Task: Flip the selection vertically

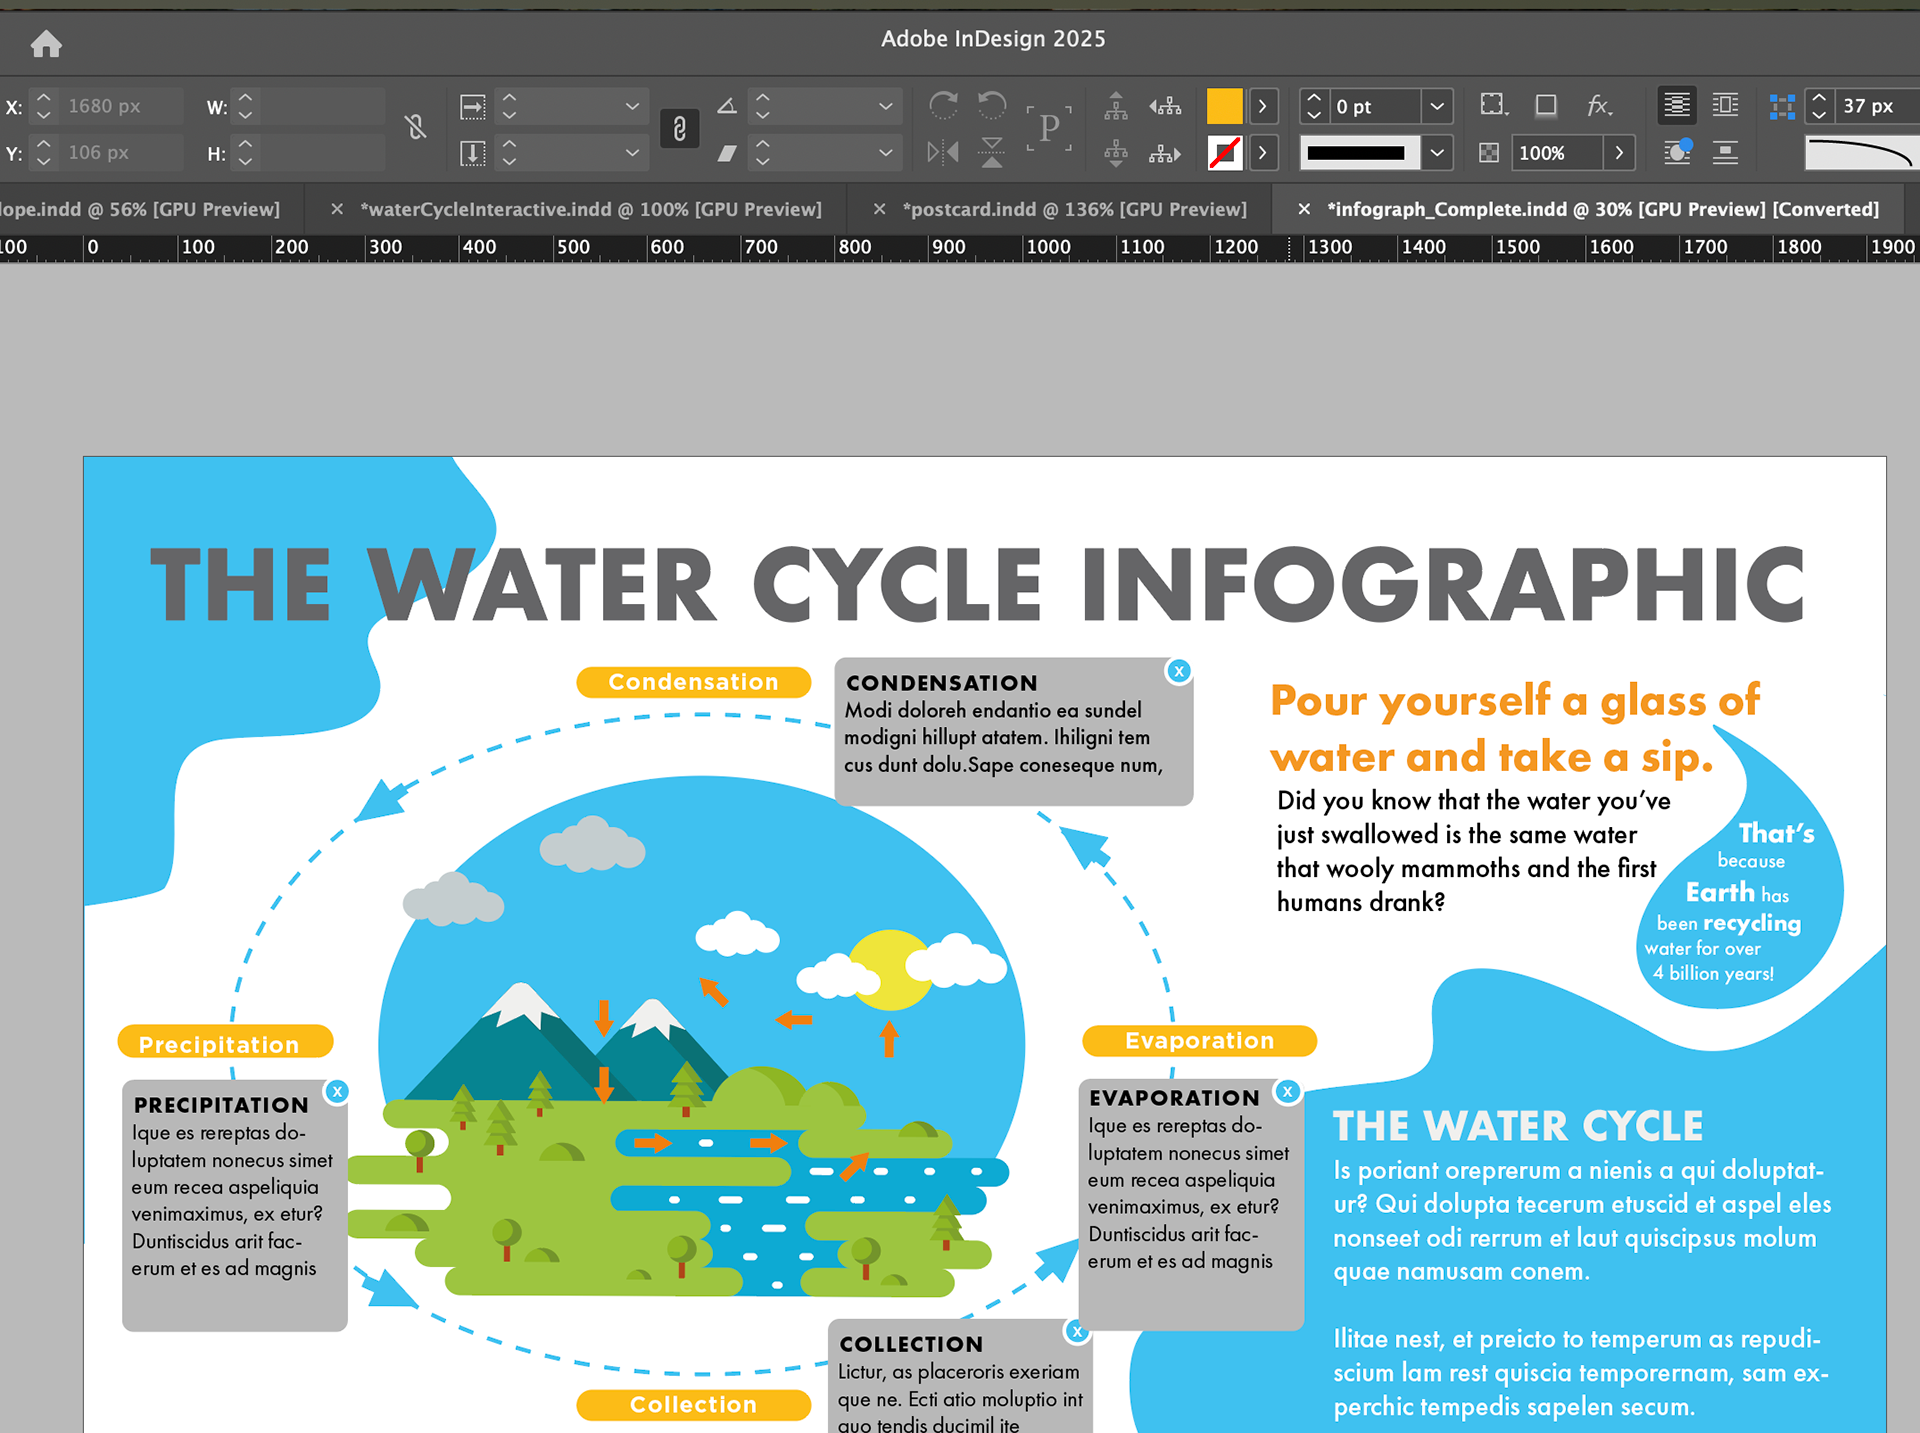Action: pos(992,152)
